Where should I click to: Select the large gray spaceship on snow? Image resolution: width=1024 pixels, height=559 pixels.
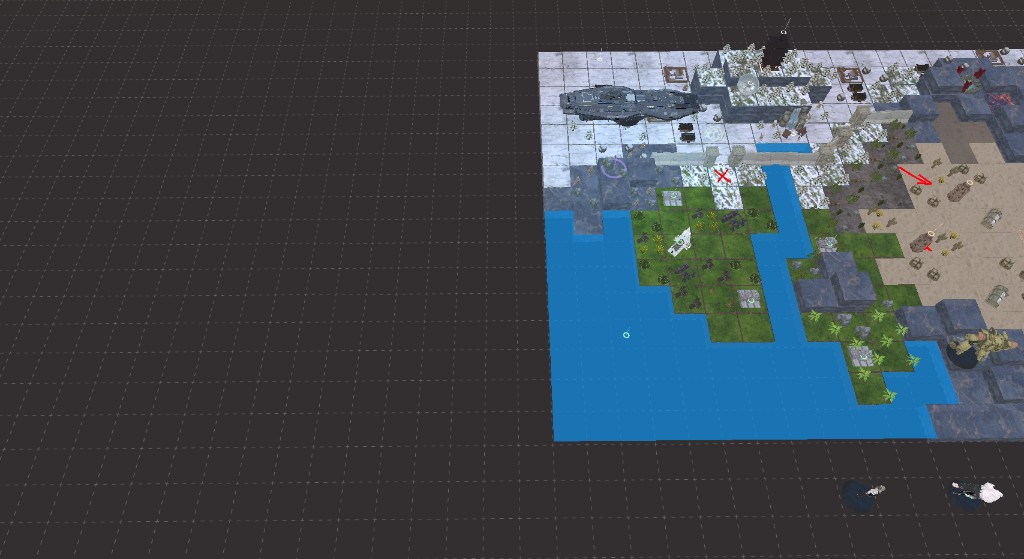pyautogui.click(x=630, y=104)
